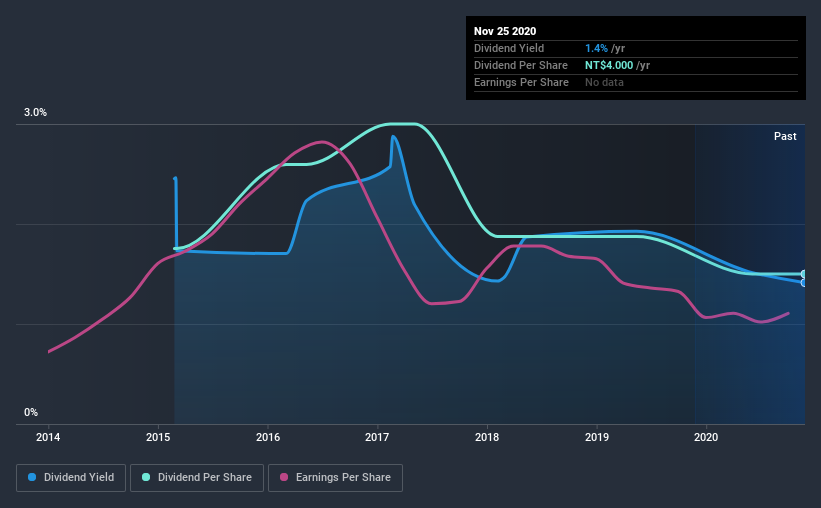Toggle the Earnings Per Share legend button
This screenshot has width=821, height=508.
[x=335, y=478]
